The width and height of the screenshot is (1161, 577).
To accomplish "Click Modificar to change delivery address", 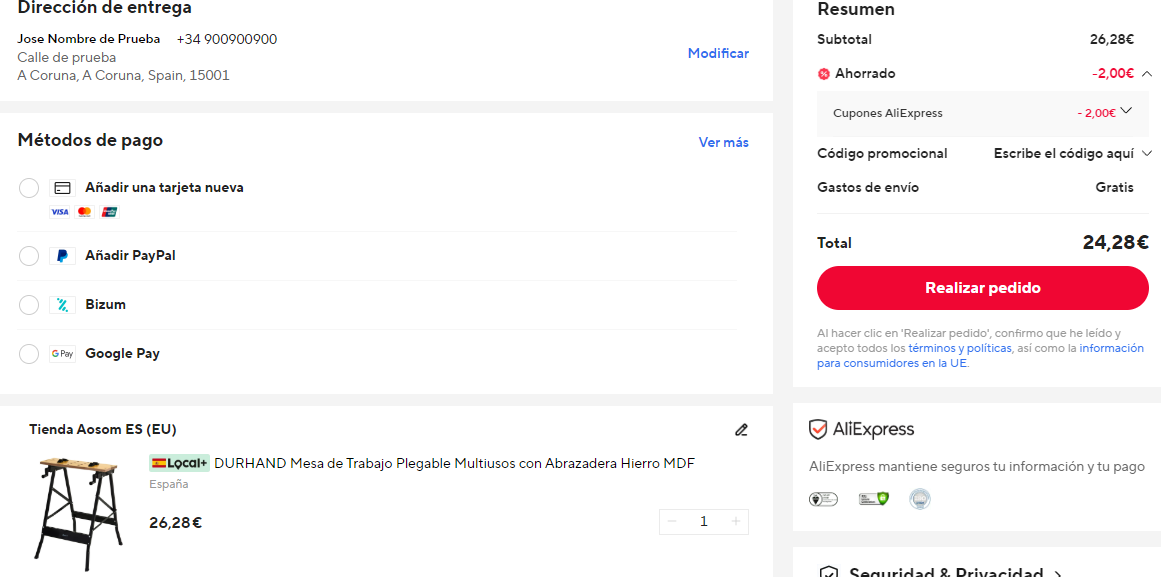I will point(718,53).
